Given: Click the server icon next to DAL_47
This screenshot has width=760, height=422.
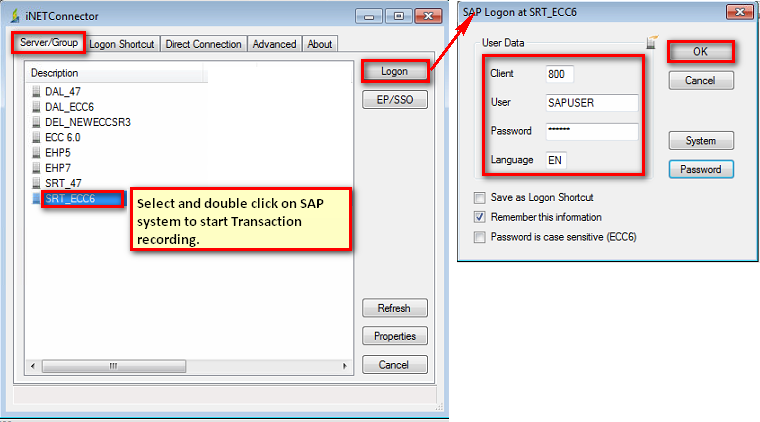Looking at the screenshot, I should coord(36,92).
